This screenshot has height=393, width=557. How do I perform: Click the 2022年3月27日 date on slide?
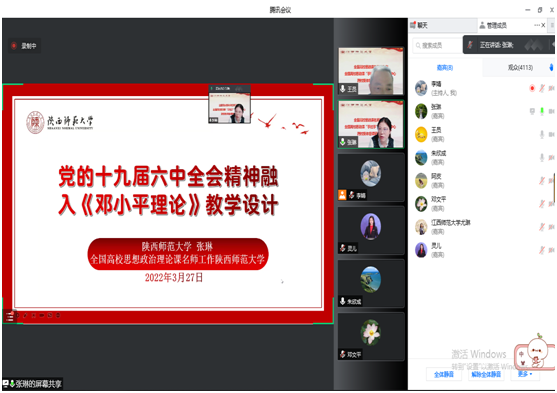click(x=173, y=278)
